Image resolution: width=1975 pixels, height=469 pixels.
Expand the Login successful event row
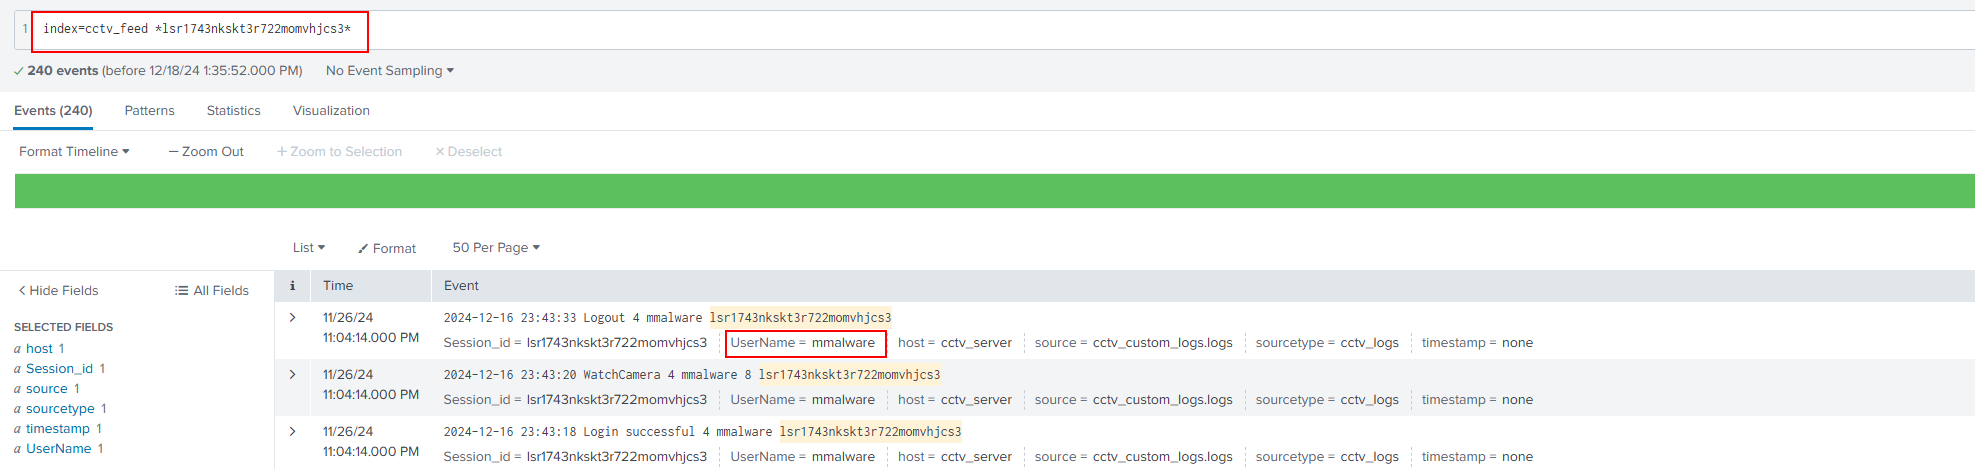(x=292, y=432)
